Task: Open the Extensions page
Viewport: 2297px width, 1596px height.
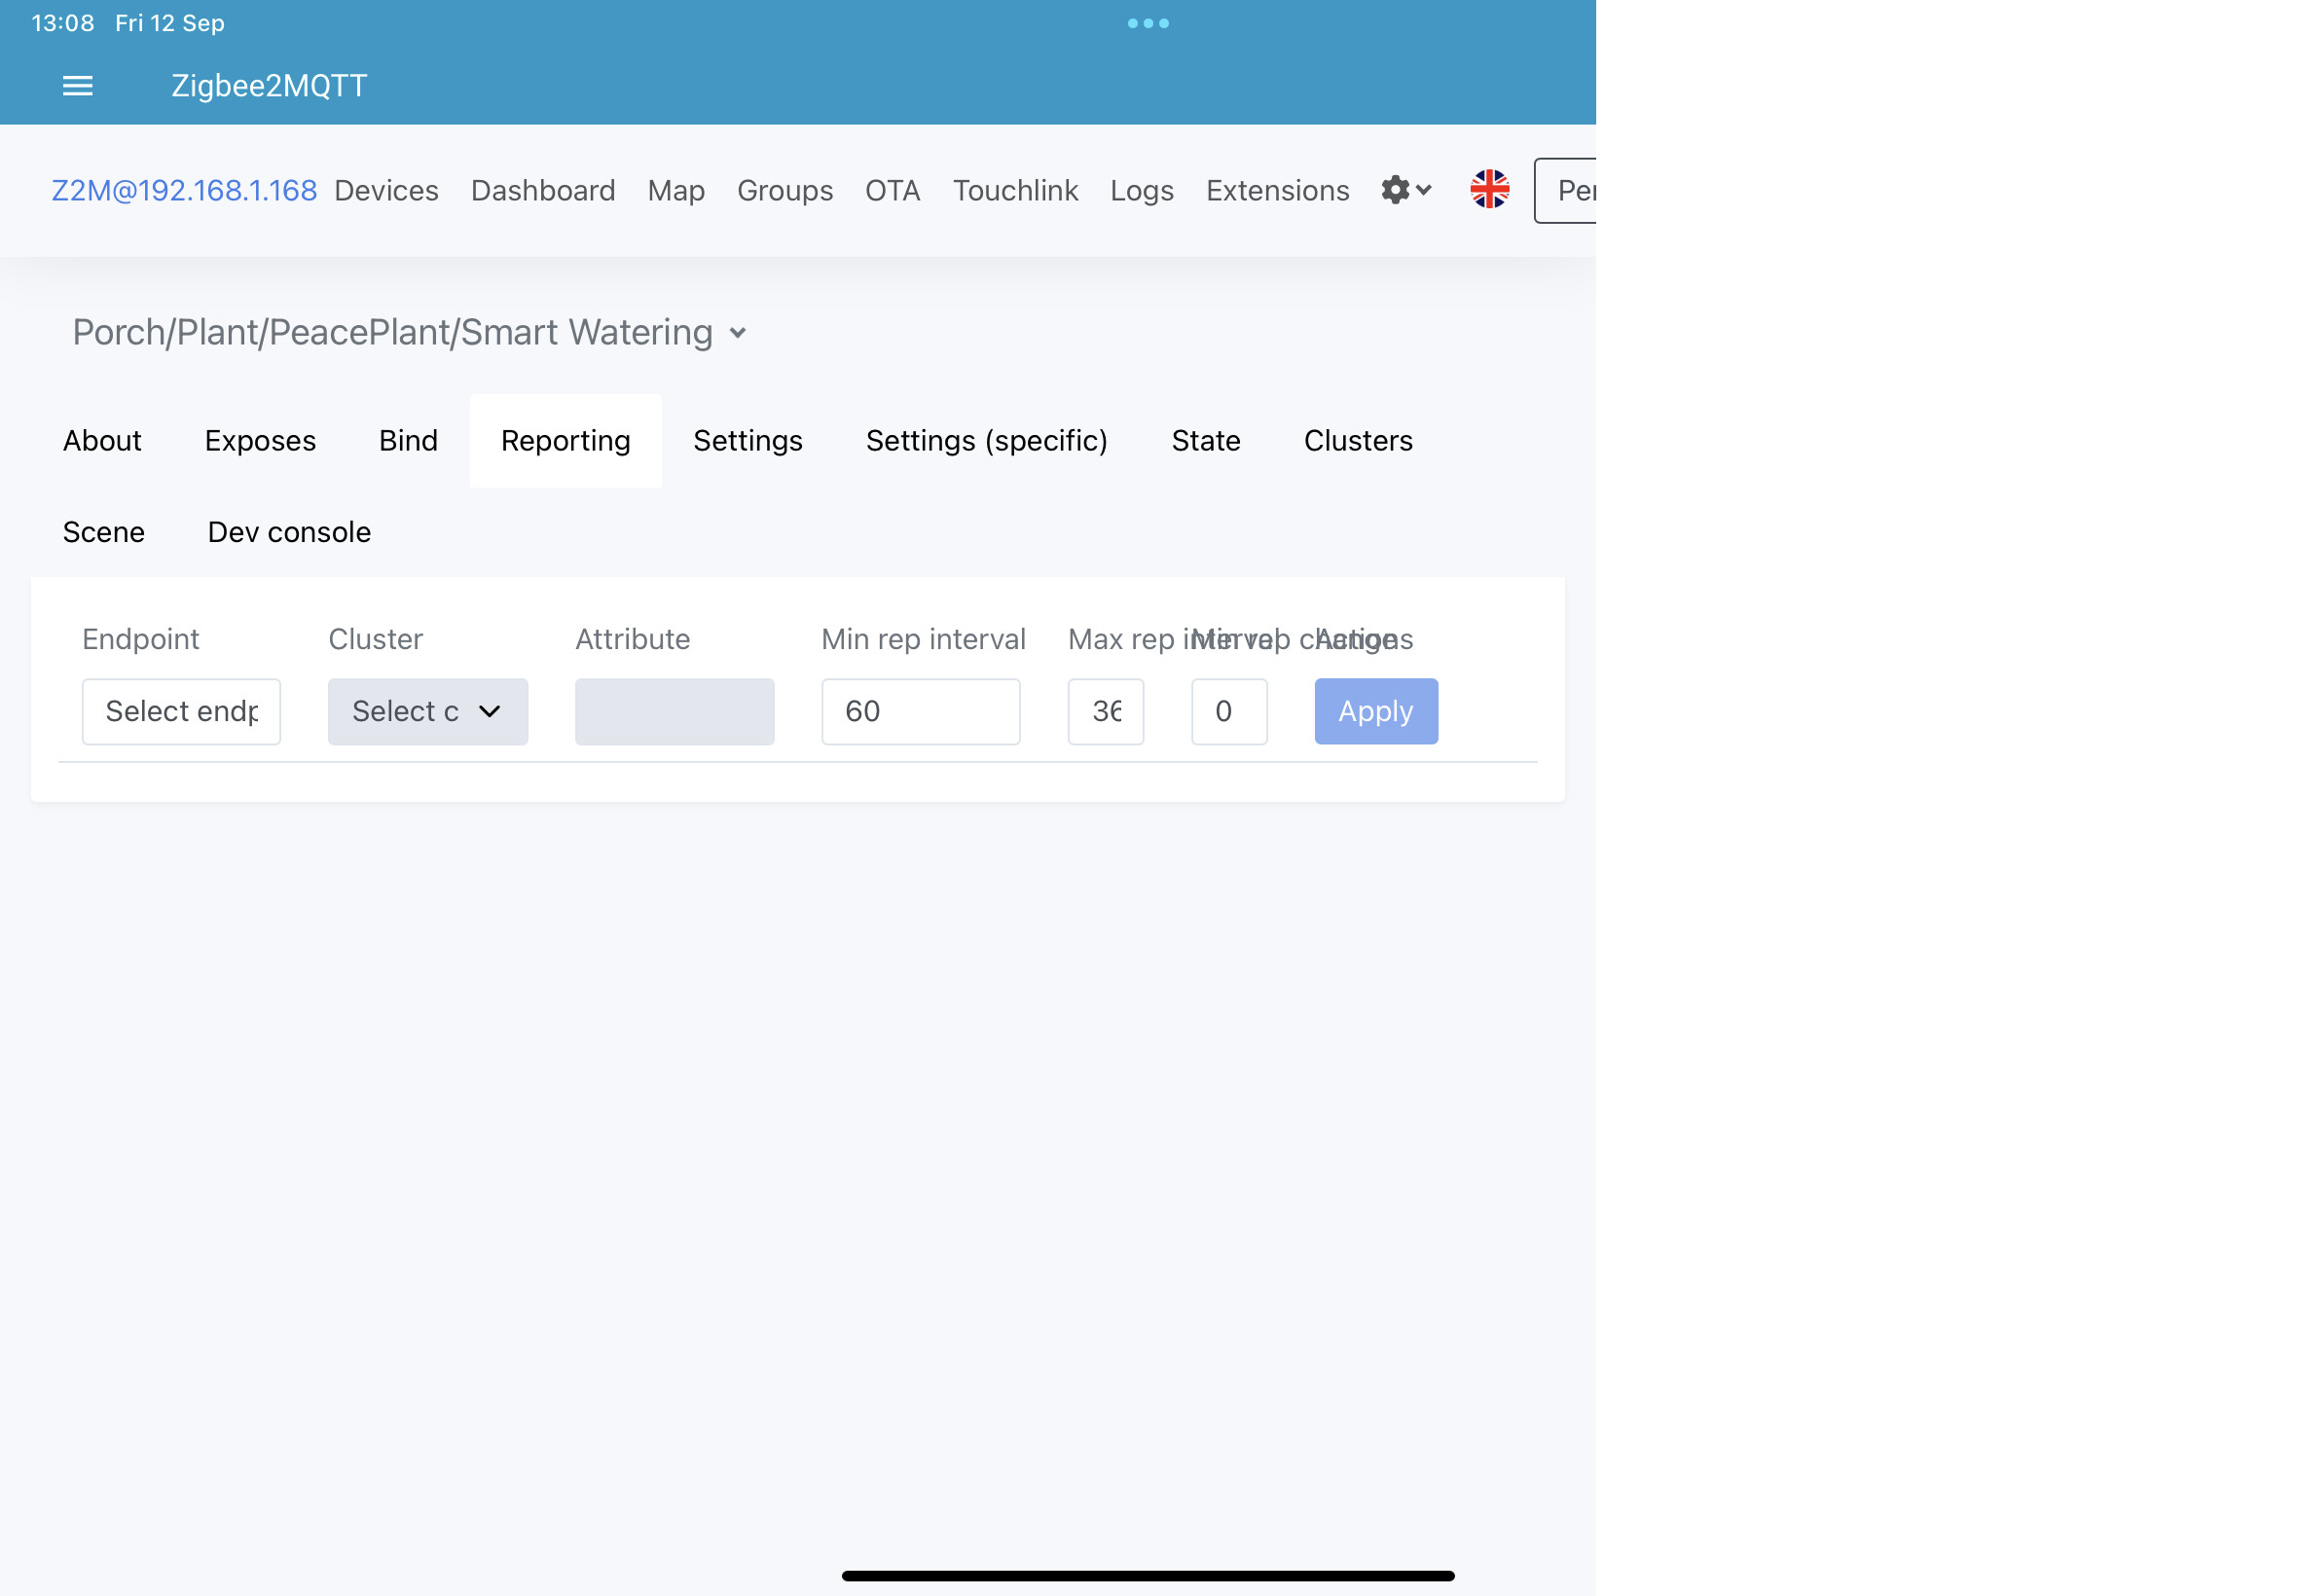Action: click(x=1277, y=190)
